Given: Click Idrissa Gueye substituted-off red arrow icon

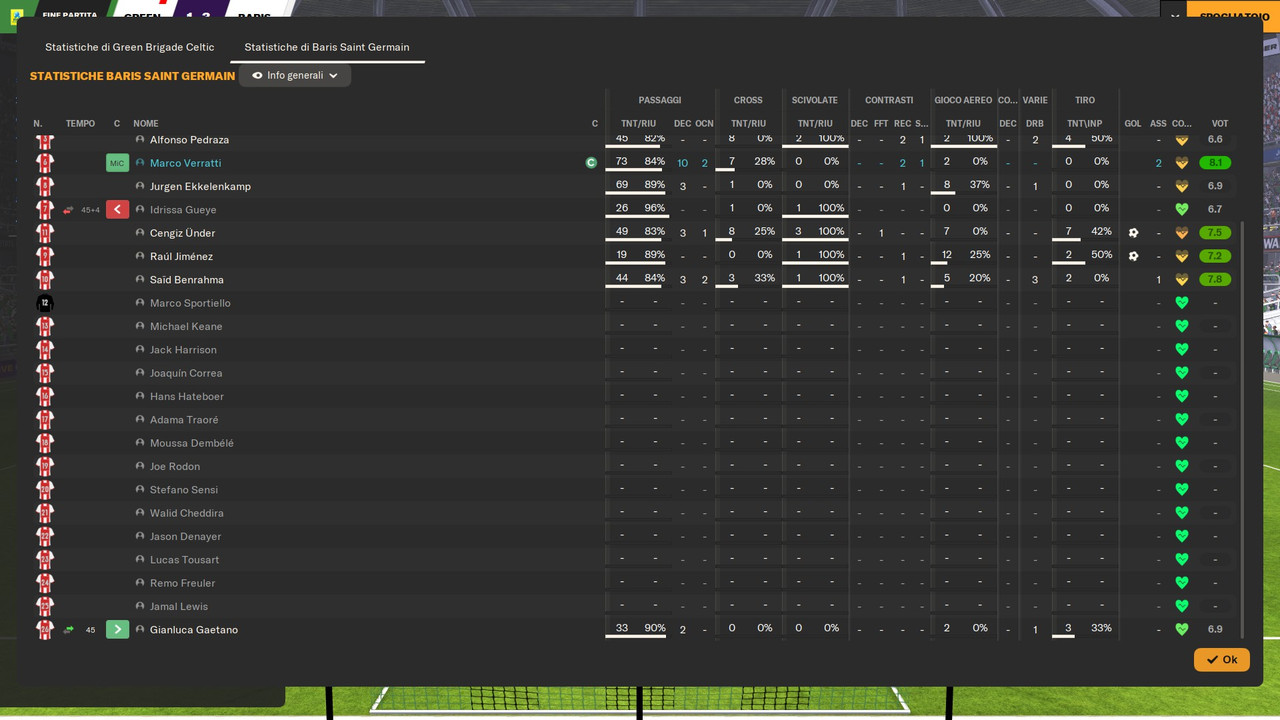Looking at the screenshot, I should click(117, 210).
